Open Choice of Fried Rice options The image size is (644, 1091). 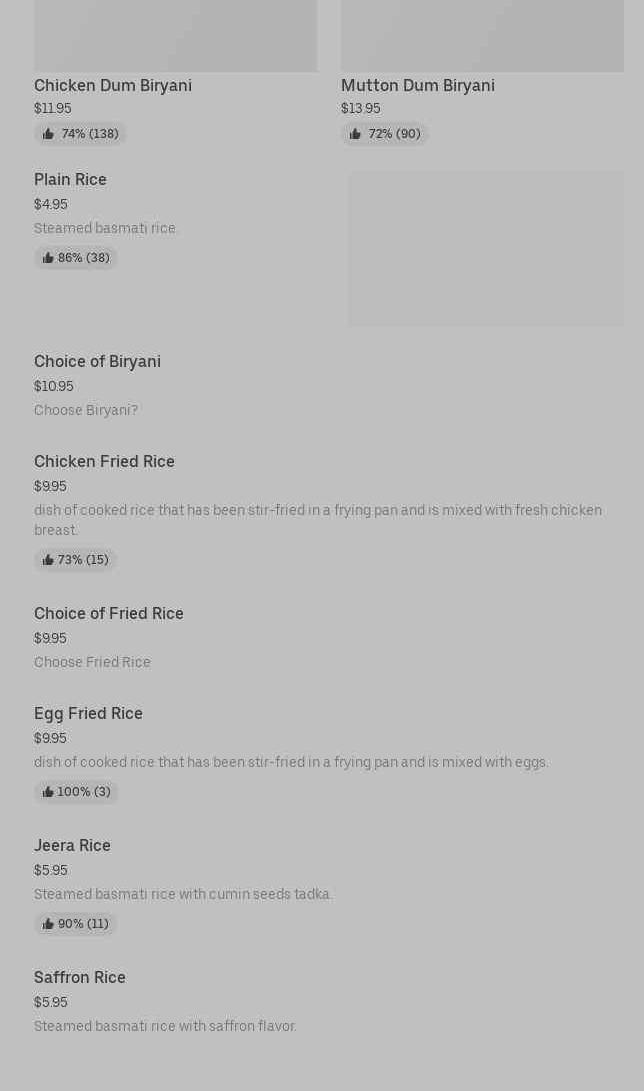(x=108, y=614)
